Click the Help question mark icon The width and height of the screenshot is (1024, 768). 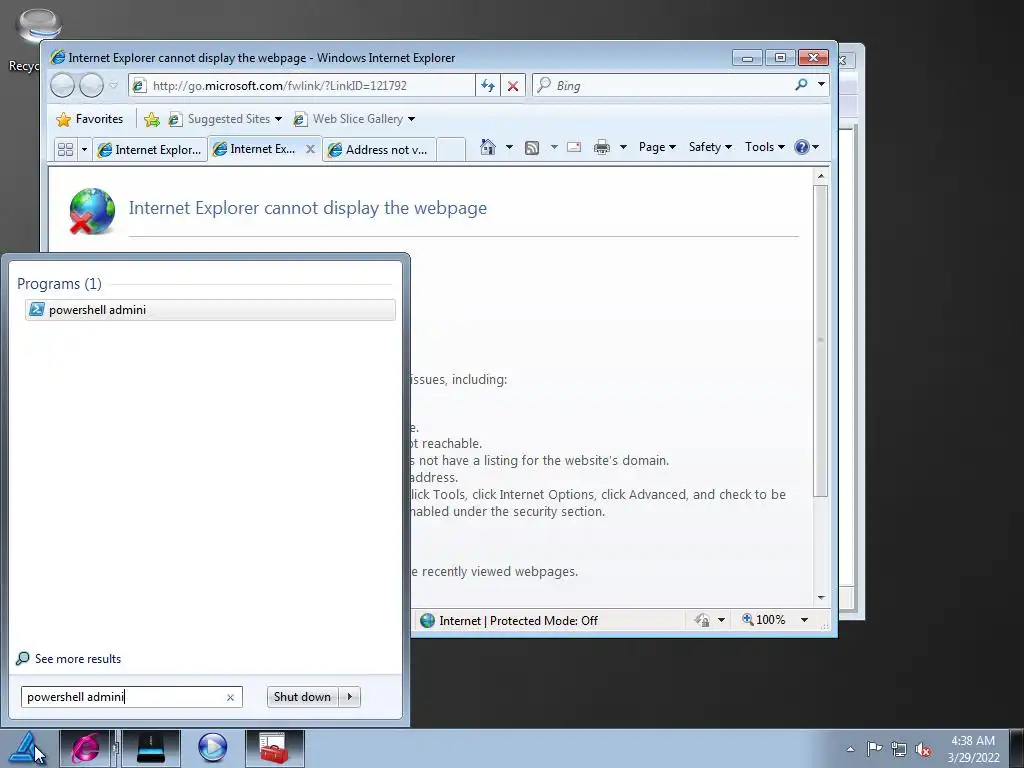(802, 147)
